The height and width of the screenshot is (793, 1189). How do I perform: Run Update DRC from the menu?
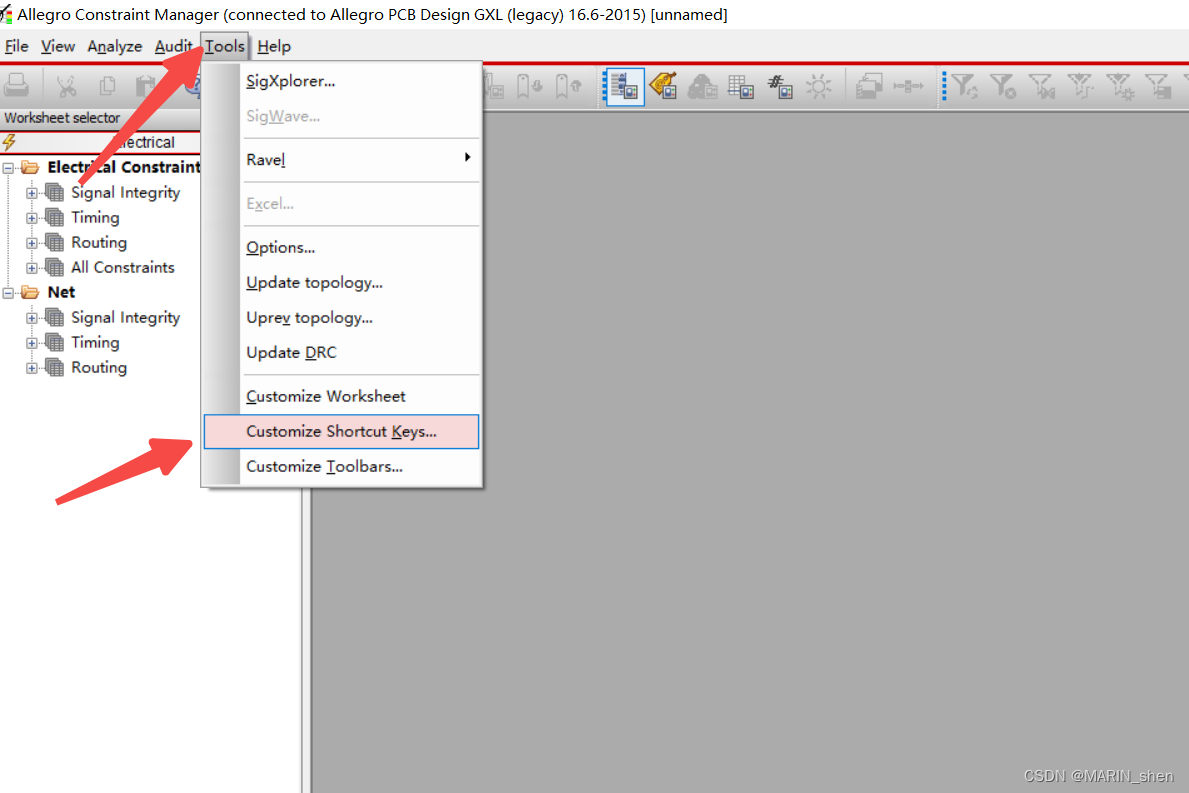pos(341,352)
